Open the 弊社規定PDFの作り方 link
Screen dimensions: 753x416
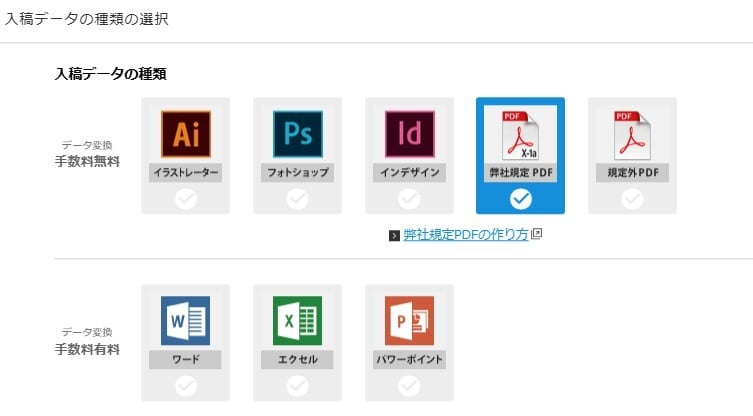[x=466, y=235]
